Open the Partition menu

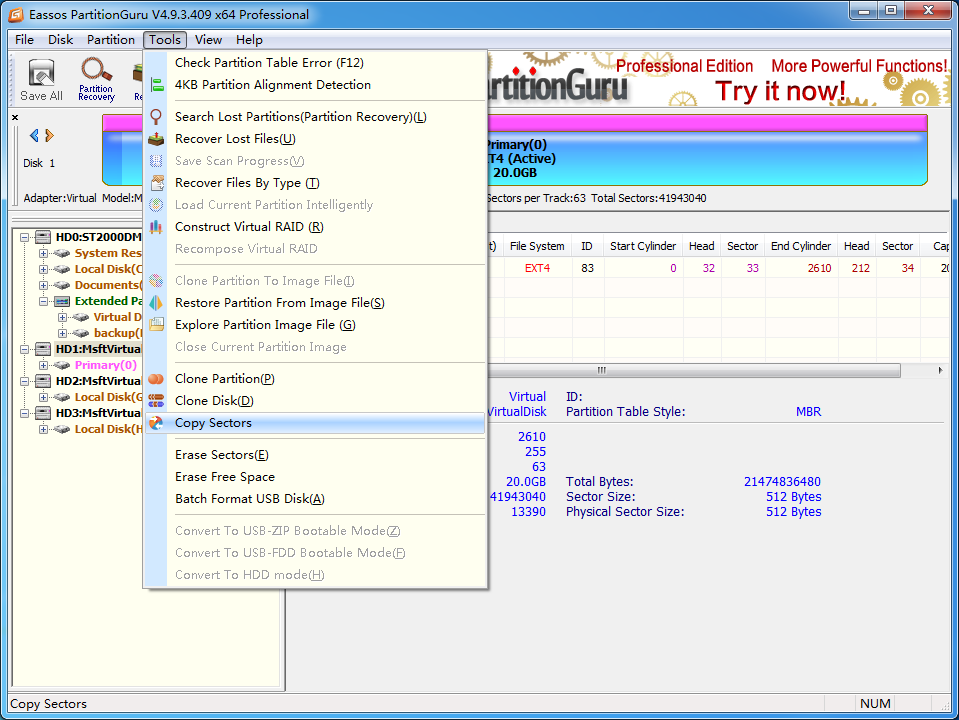111,40
